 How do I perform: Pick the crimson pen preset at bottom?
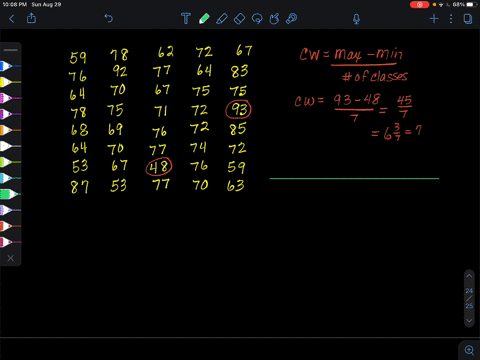click(x=10, y=242)
